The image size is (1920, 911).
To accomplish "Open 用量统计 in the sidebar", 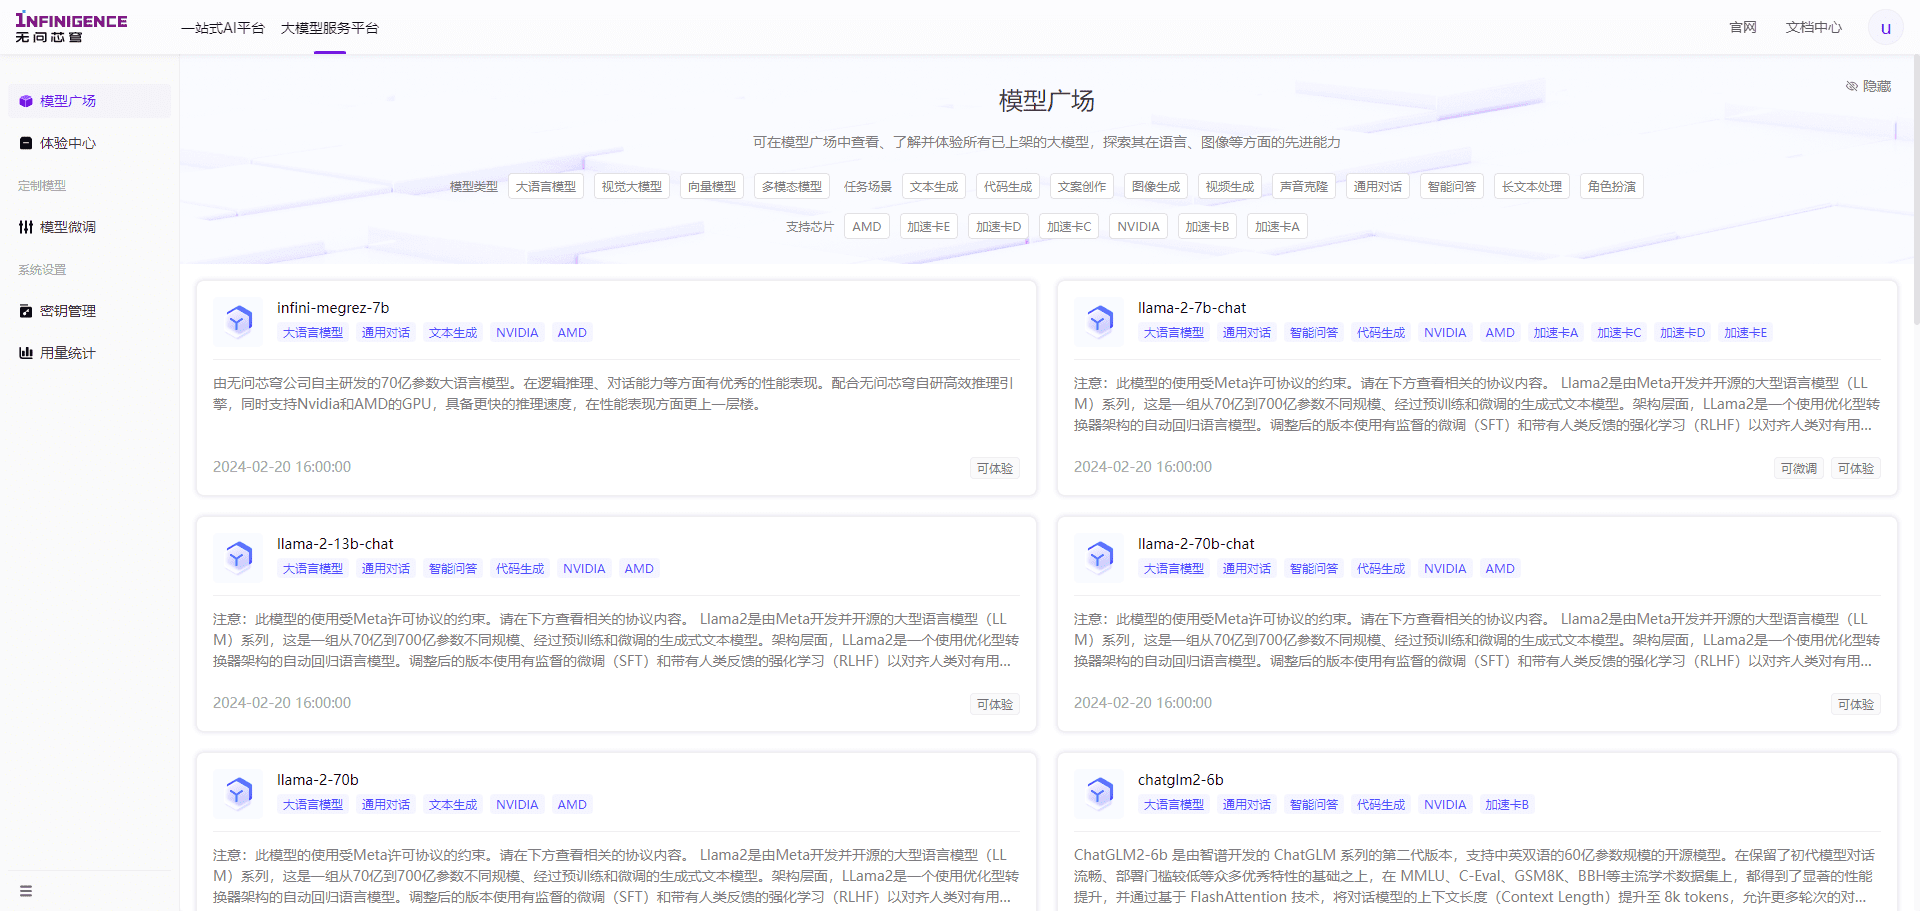I will click(x=89, y=353).
